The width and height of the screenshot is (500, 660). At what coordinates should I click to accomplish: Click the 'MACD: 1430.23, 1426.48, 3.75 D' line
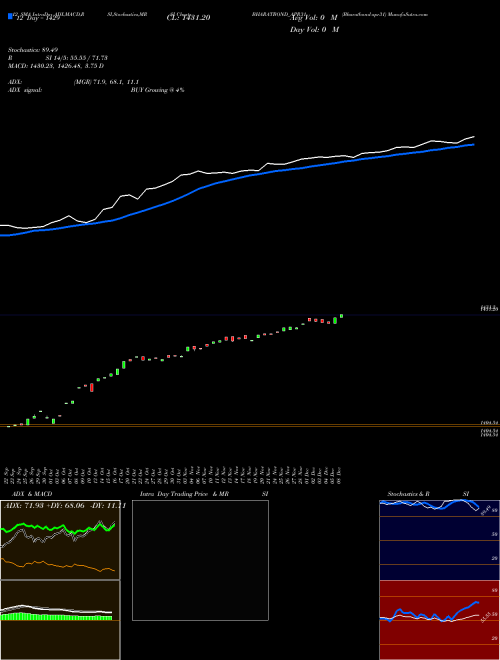(x=56, y=66)
